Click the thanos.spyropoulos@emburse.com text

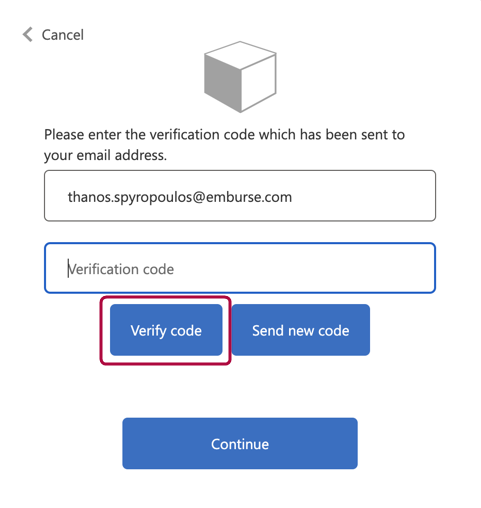[x=180, y=197]
